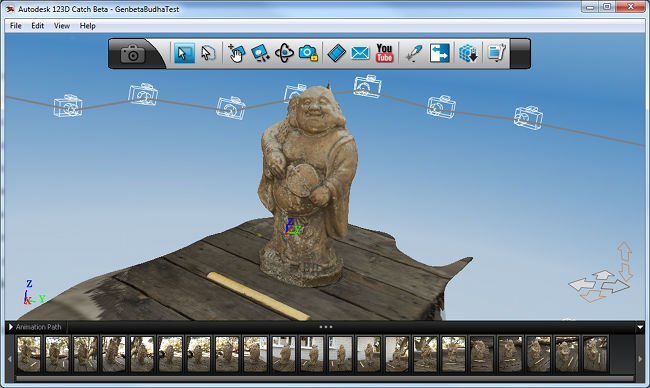Viewport: 650px width, 388px height.
Task: Select the rightmost camera frustum in 3D view
Action: (528, 118)
